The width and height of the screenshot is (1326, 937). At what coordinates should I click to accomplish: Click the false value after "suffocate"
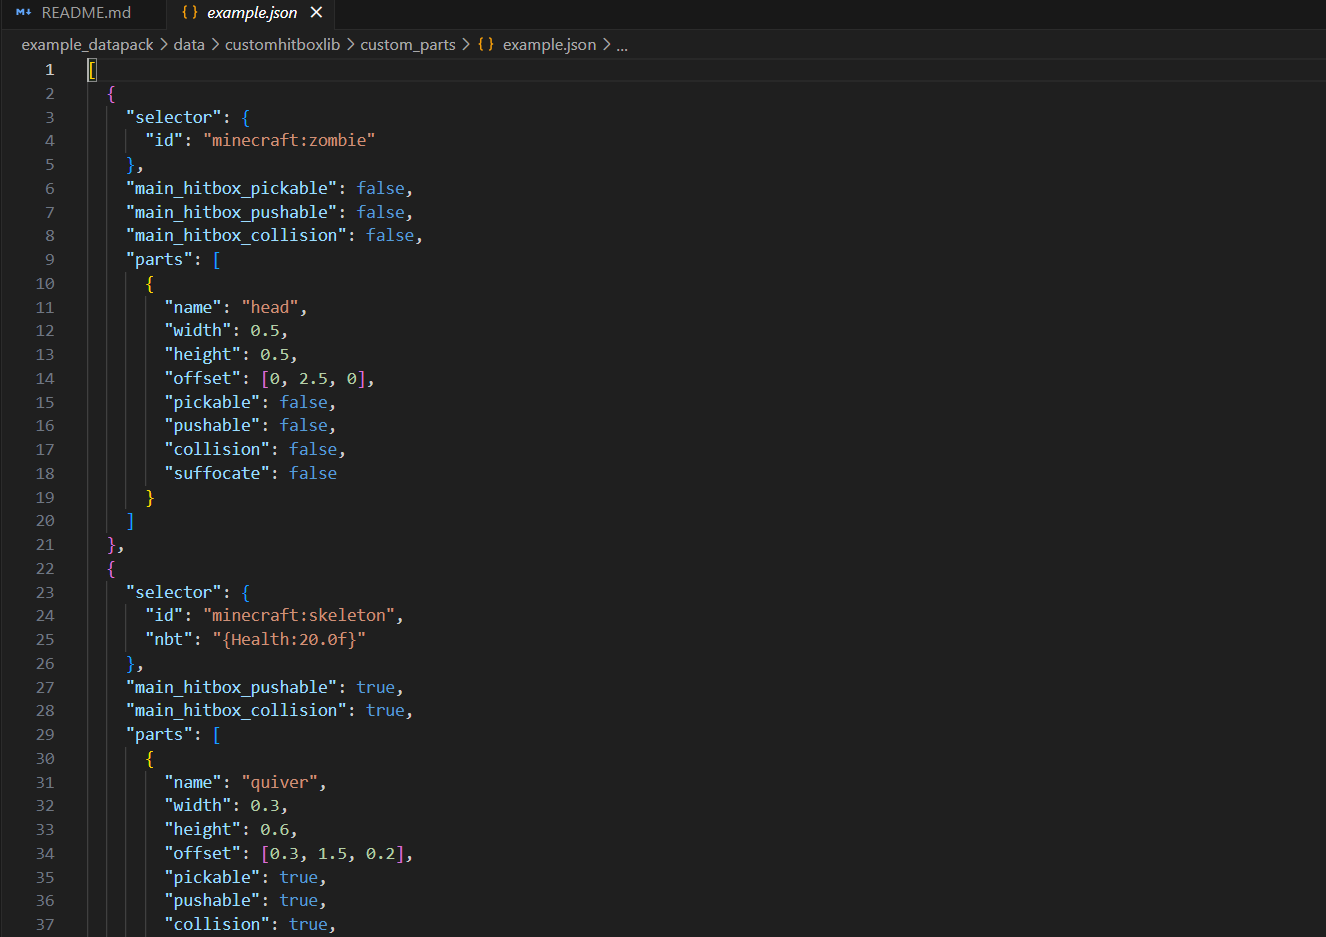coord(313,474)
